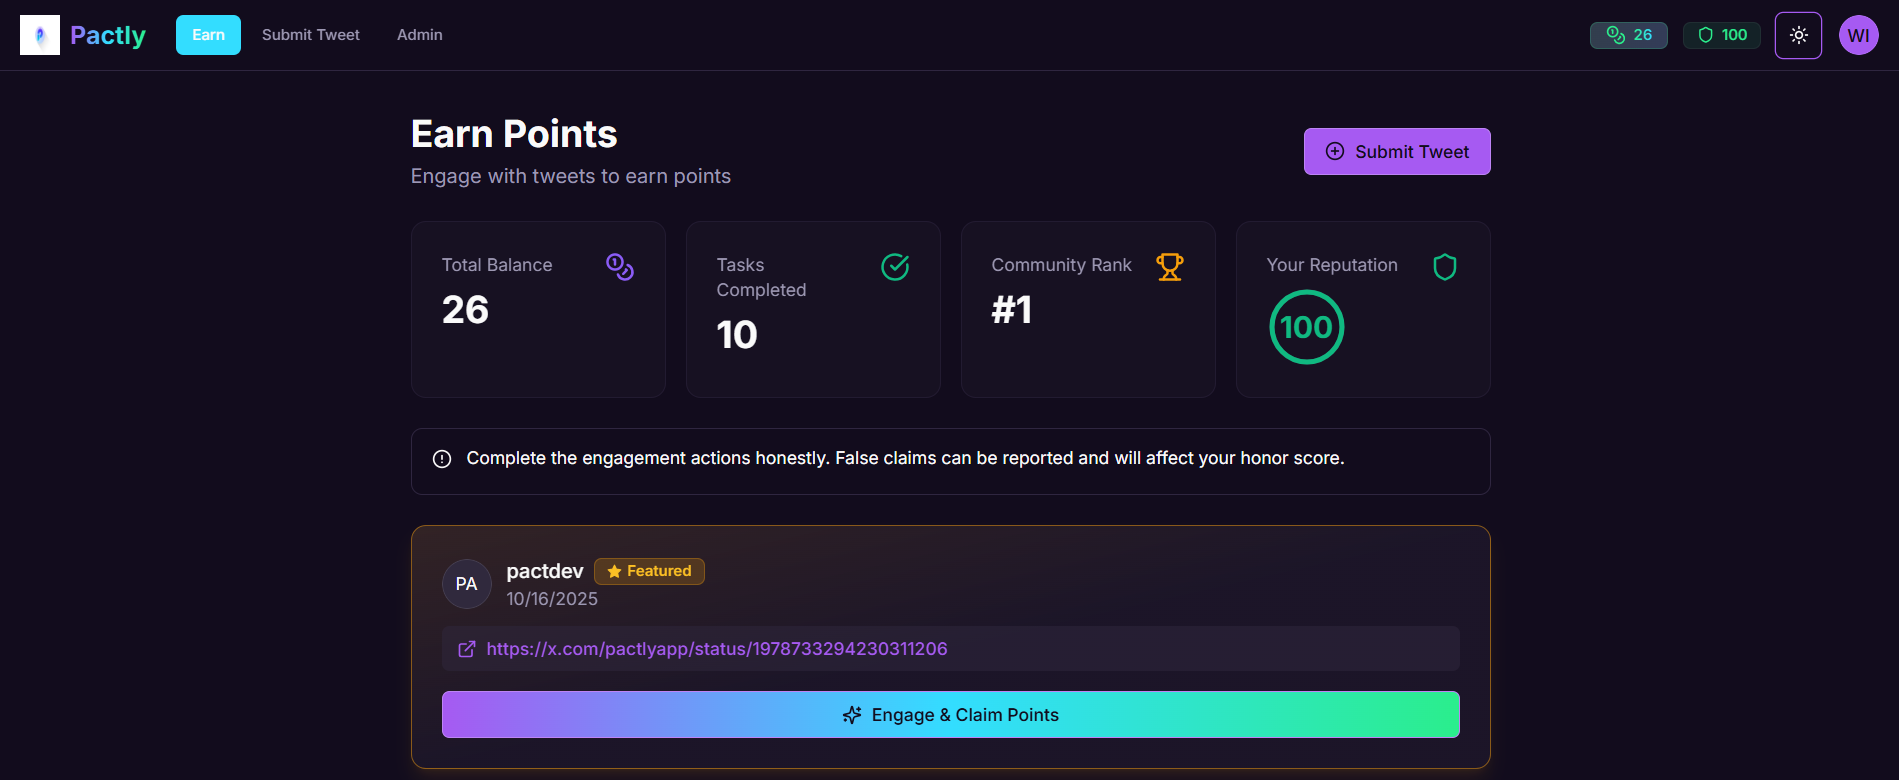Open the WI user avatar menu
This screenshot has width=1899, height=780.
pos(1859,35)
